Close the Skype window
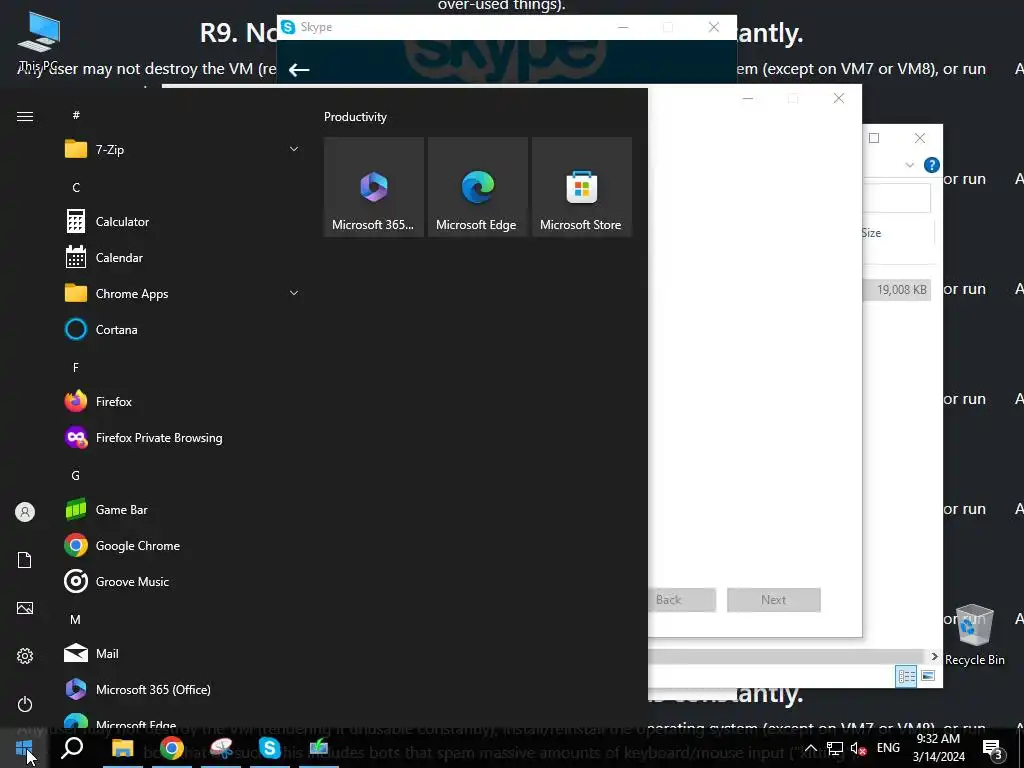The width and height of the screenshot is (1024, 768). [714, 27]
